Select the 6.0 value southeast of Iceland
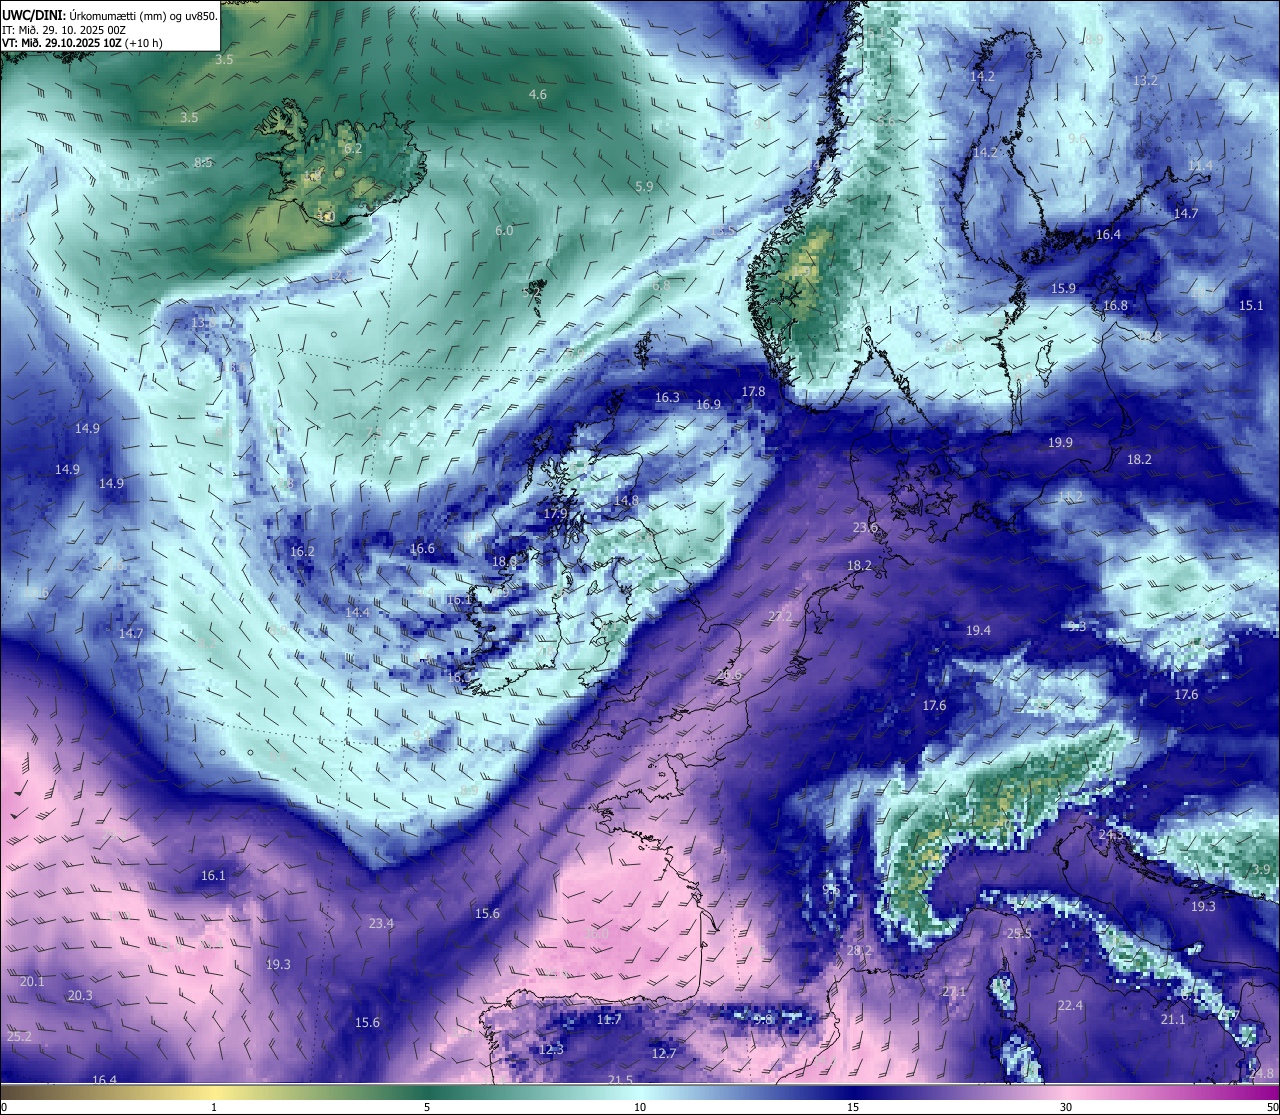1280x1115 pixels. coord(504,231)
